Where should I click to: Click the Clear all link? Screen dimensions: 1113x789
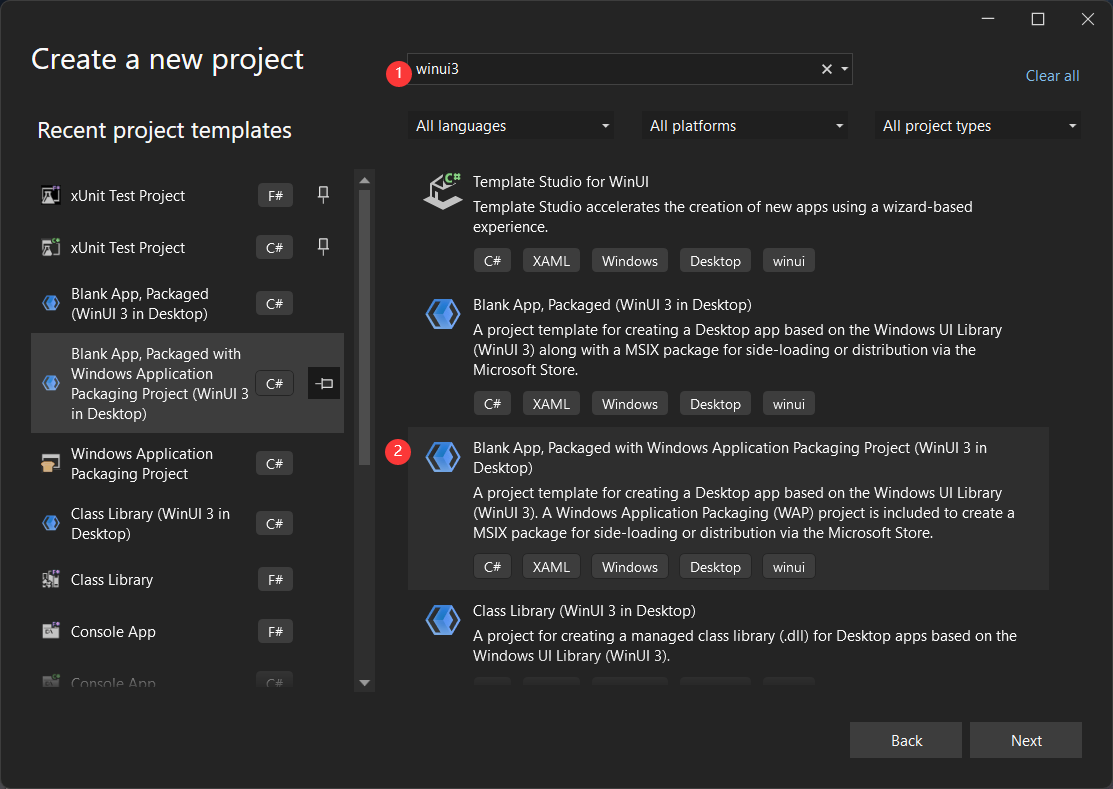coord(1052,75)
